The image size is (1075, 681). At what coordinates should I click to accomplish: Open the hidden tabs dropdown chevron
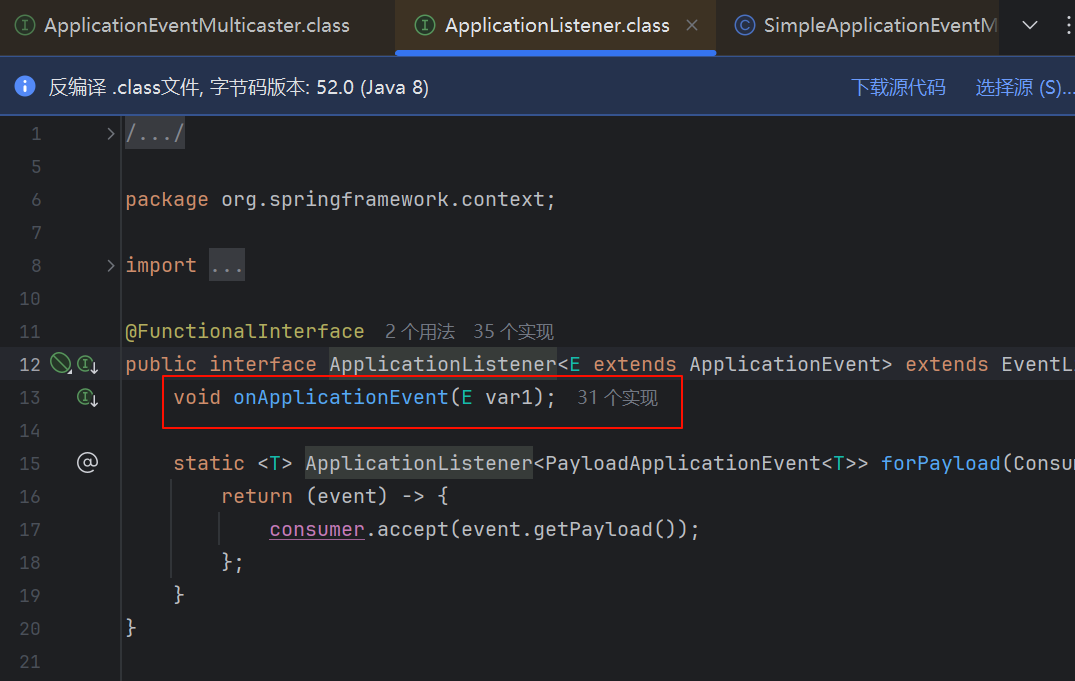pyautogui.click(x=1030, y=26)
